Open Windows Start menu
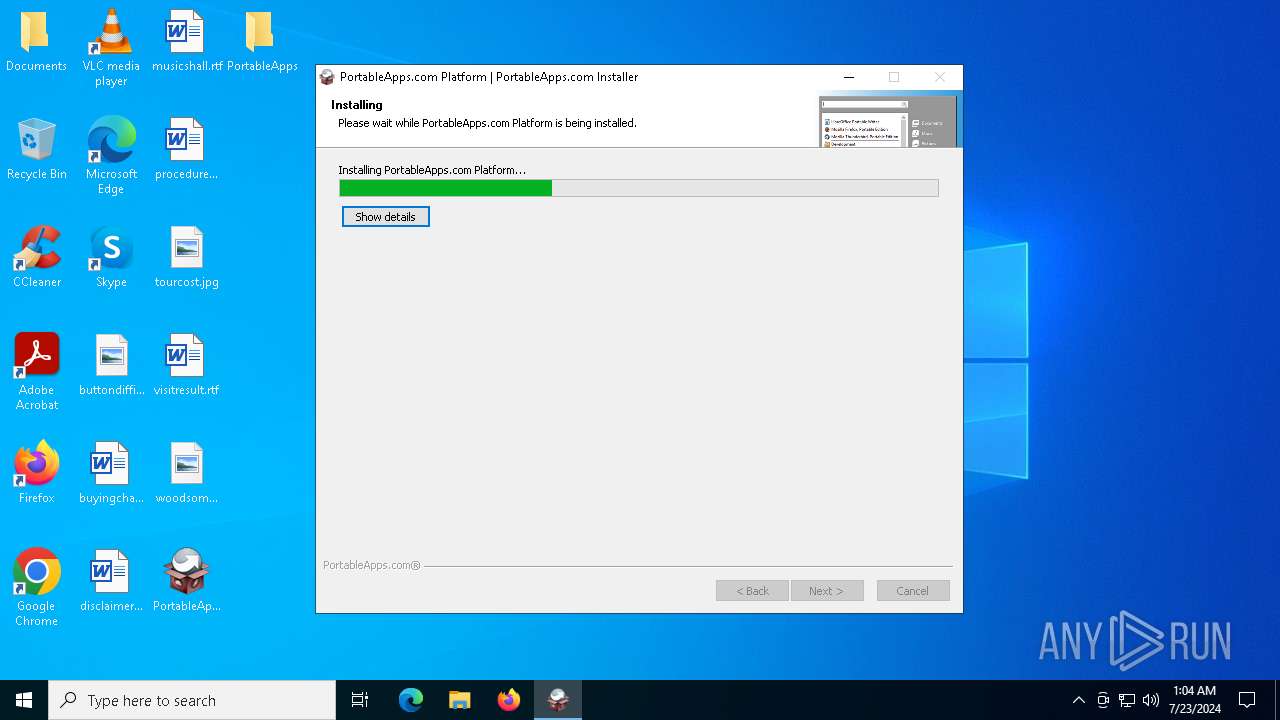The image size is (1280, 720). pyautogui.click(x=24, y=700)
